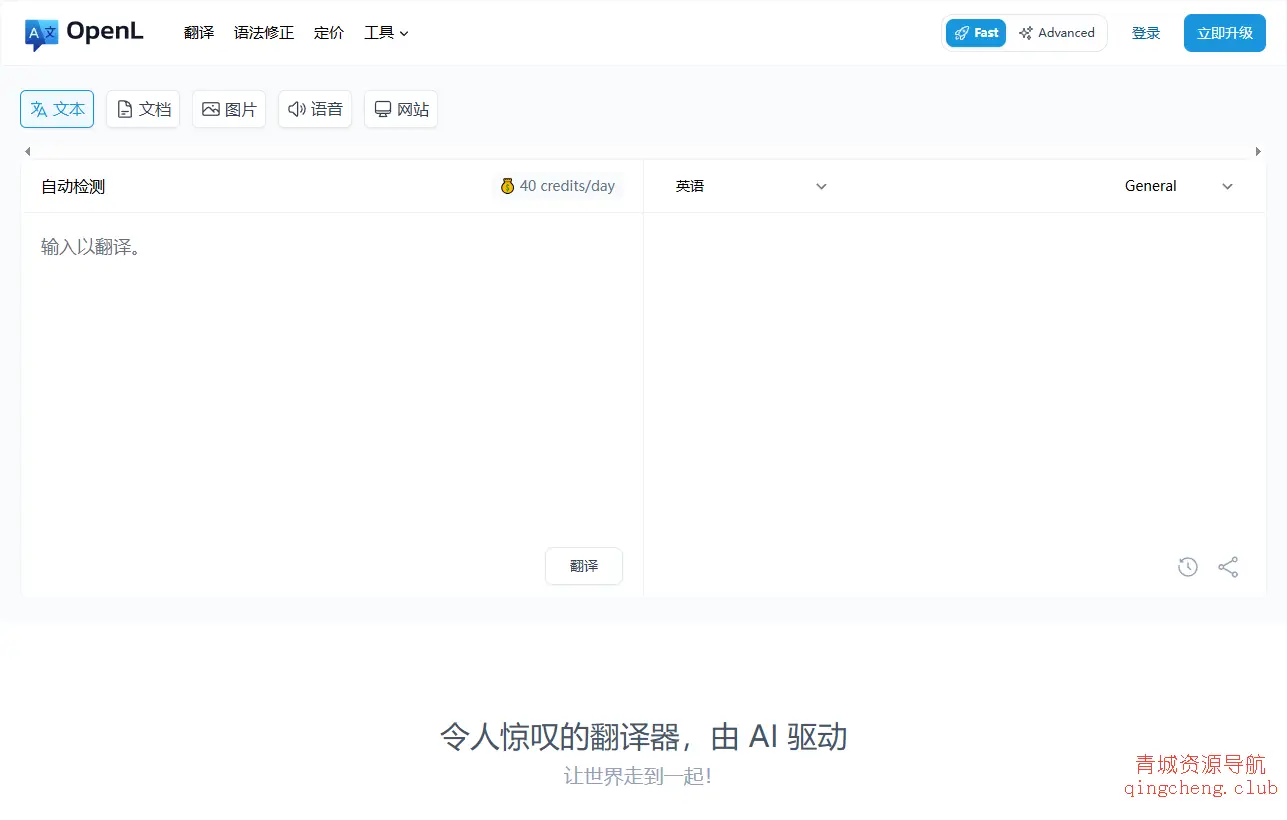Click the OpenL logo
Image resolution: width=1287 pixels, height=820 pixels.
pos(84,32)
